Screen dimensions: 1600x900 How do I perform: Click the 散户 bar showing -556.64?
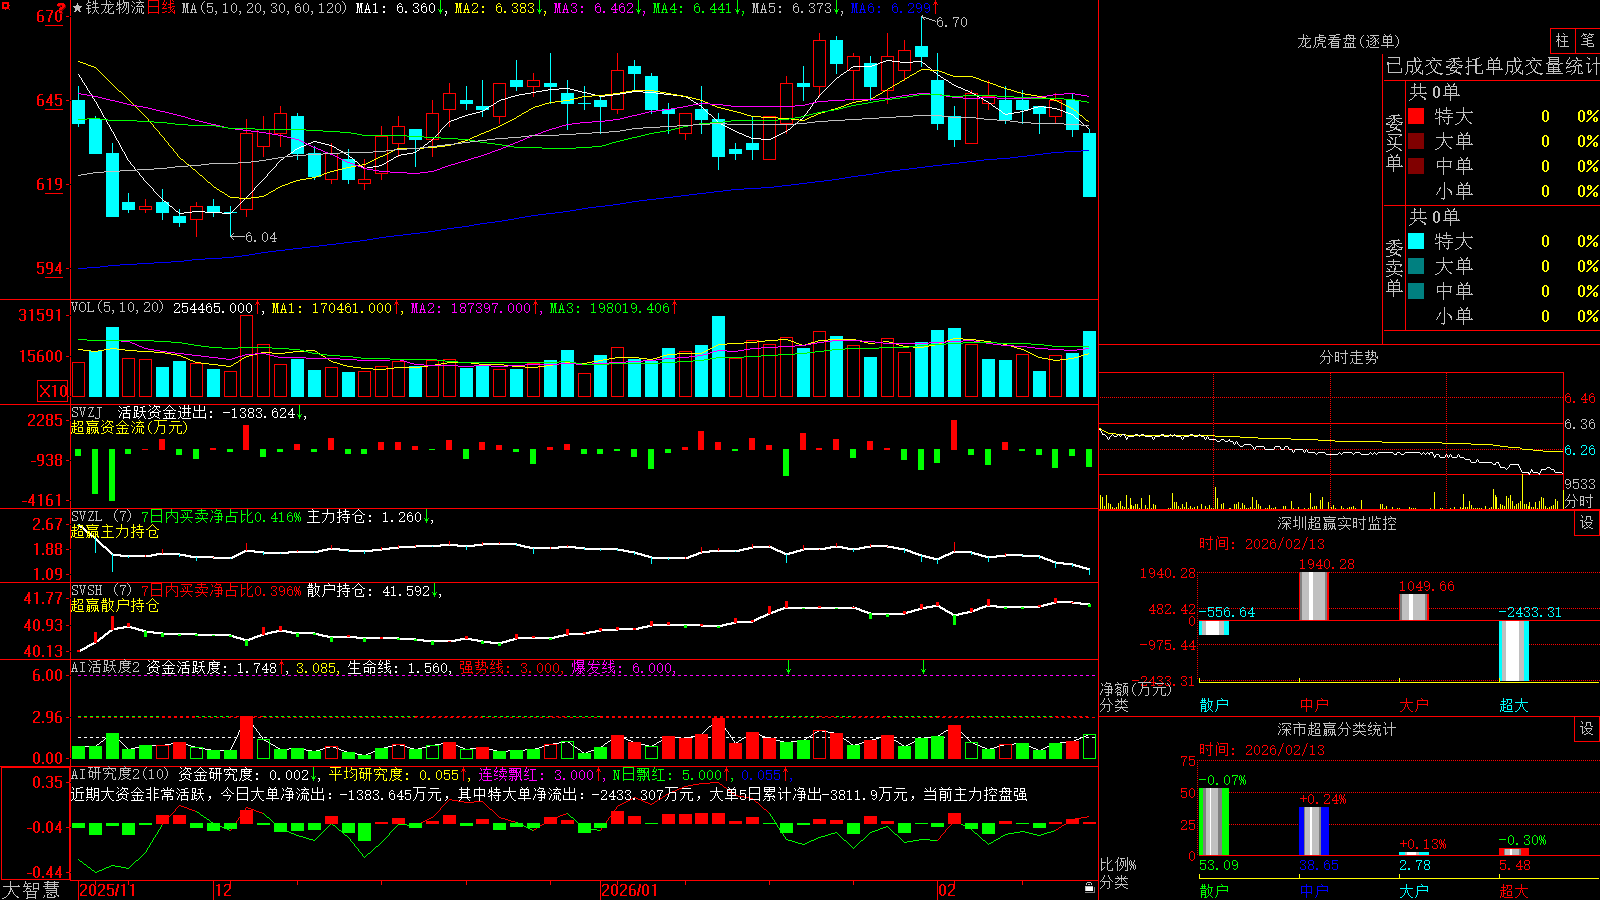click(x=1214, y=628)
